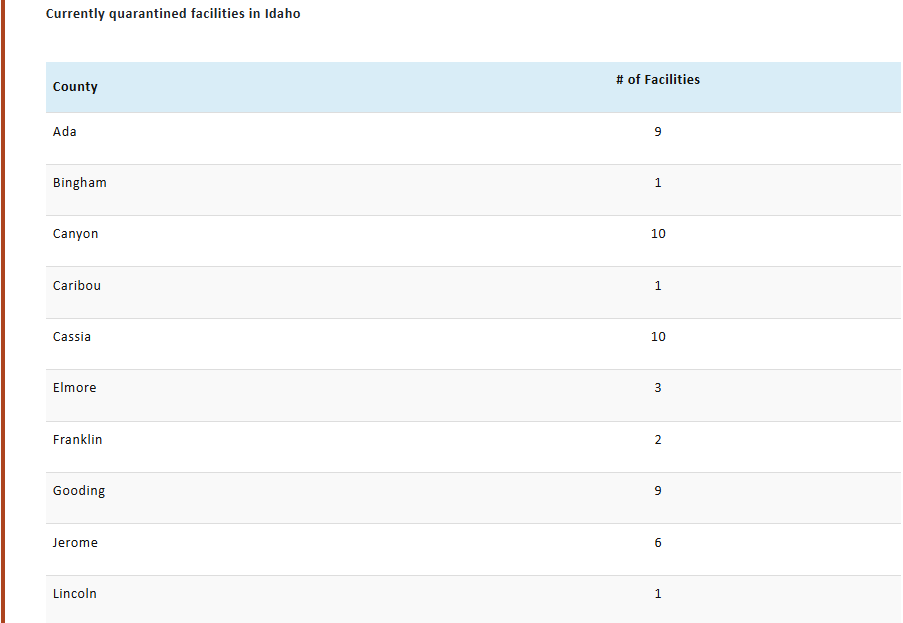Click the '# of Facilities' column header
Screen dimensions: 903x623
[658, 79]
